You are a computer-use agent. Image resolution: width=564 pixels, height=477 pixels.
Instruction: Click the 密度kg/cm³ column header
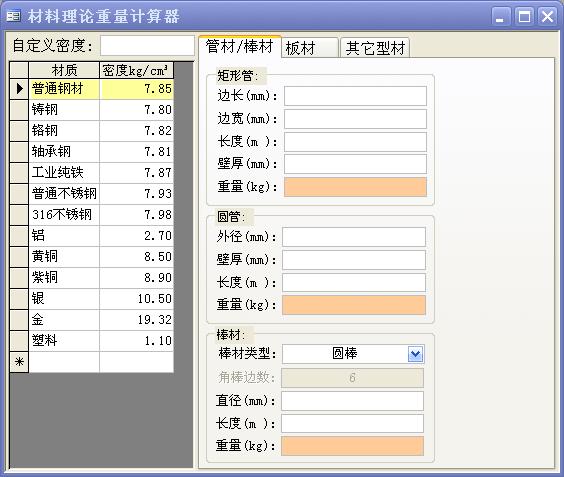pyautogui.click(x=136, y=70)
